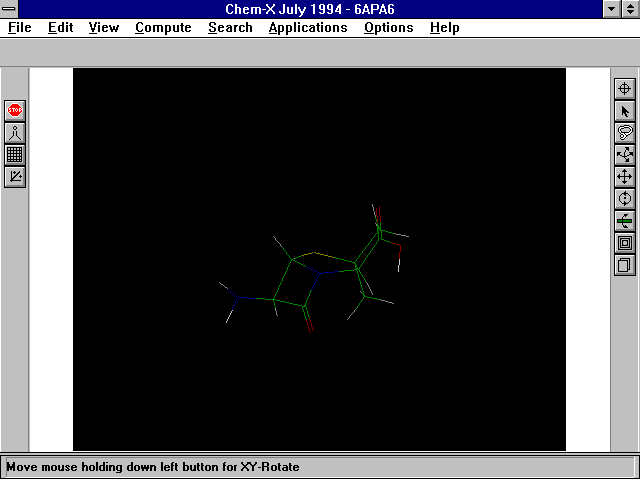Select the molecule structure builder icon
This screenshot has width=640, height=480.
coord(14,132)
